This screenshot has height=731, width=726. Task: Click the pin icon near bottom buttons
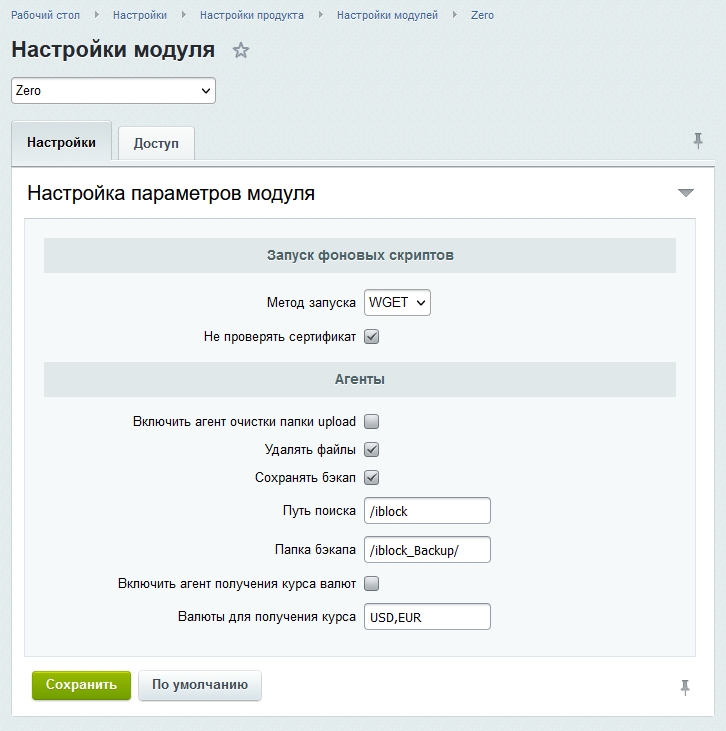coord(685,686)
